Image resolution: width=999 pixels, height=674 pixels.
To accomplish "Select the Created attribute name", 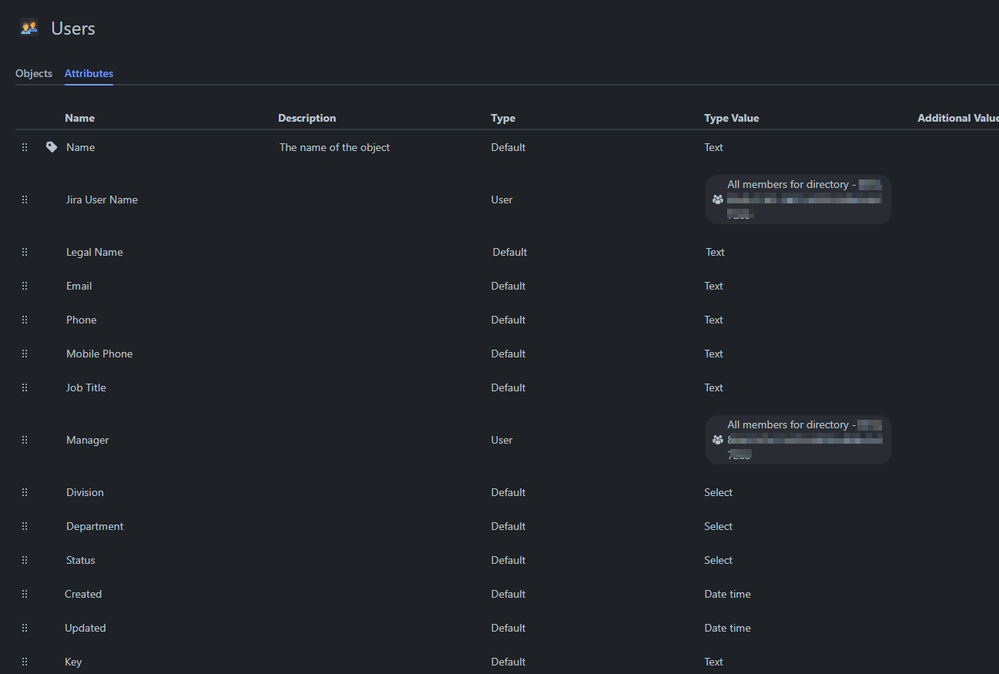I will pyautogui.click(x=83, y=594).
